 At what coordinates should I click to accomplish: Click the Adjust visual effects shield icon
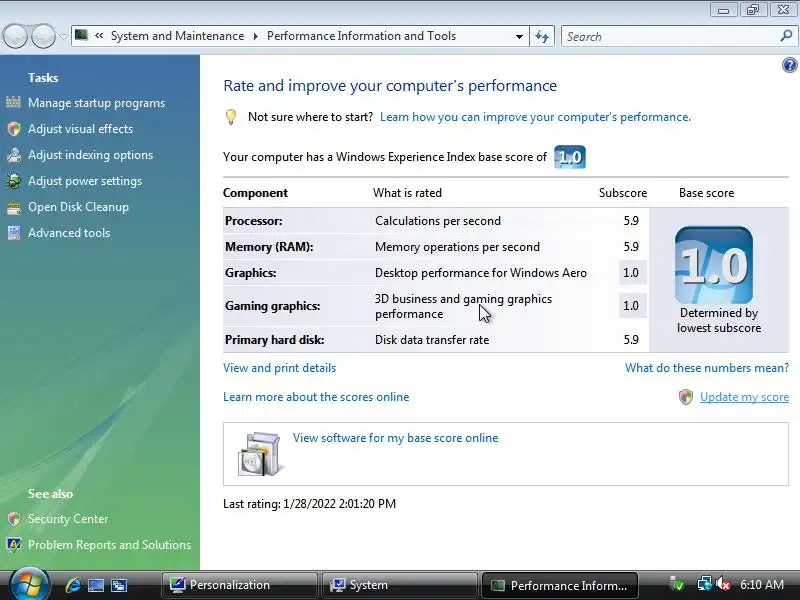14,129
